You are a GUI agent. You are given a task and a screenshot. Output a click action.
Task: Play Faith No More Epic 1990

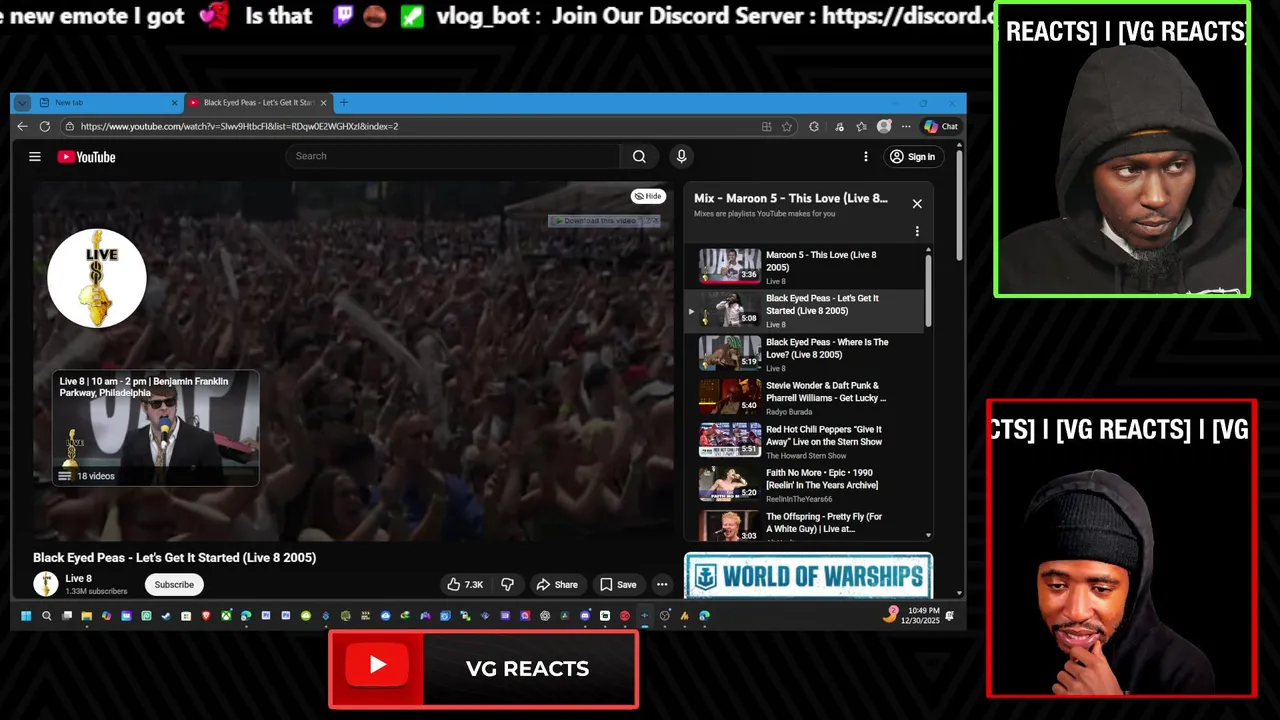click(x=805, y=485)
